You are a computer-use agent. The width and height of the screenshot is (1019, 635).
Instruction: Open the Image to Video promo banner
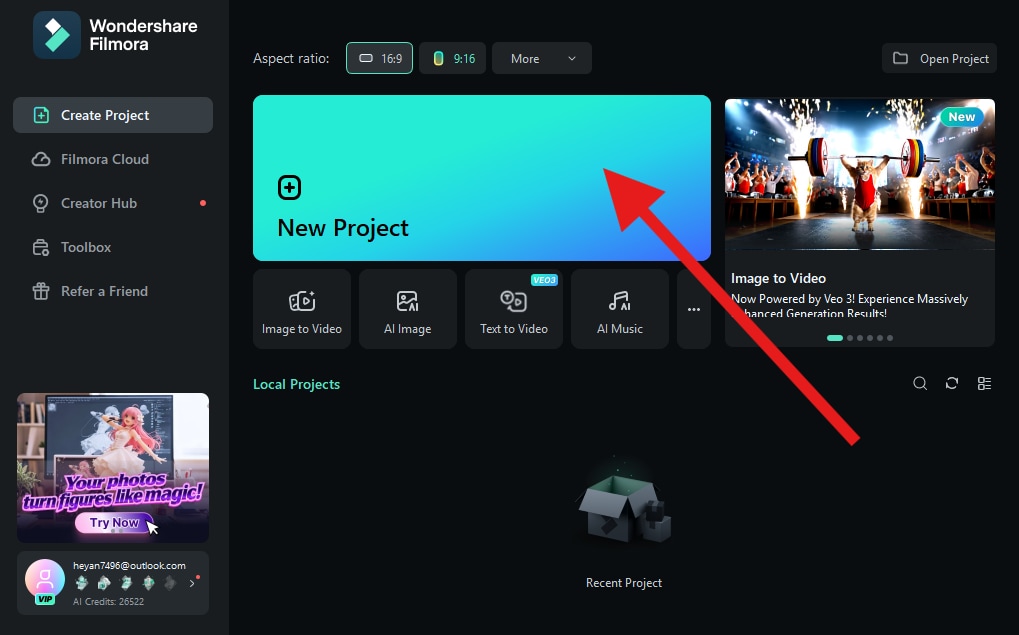860,223
